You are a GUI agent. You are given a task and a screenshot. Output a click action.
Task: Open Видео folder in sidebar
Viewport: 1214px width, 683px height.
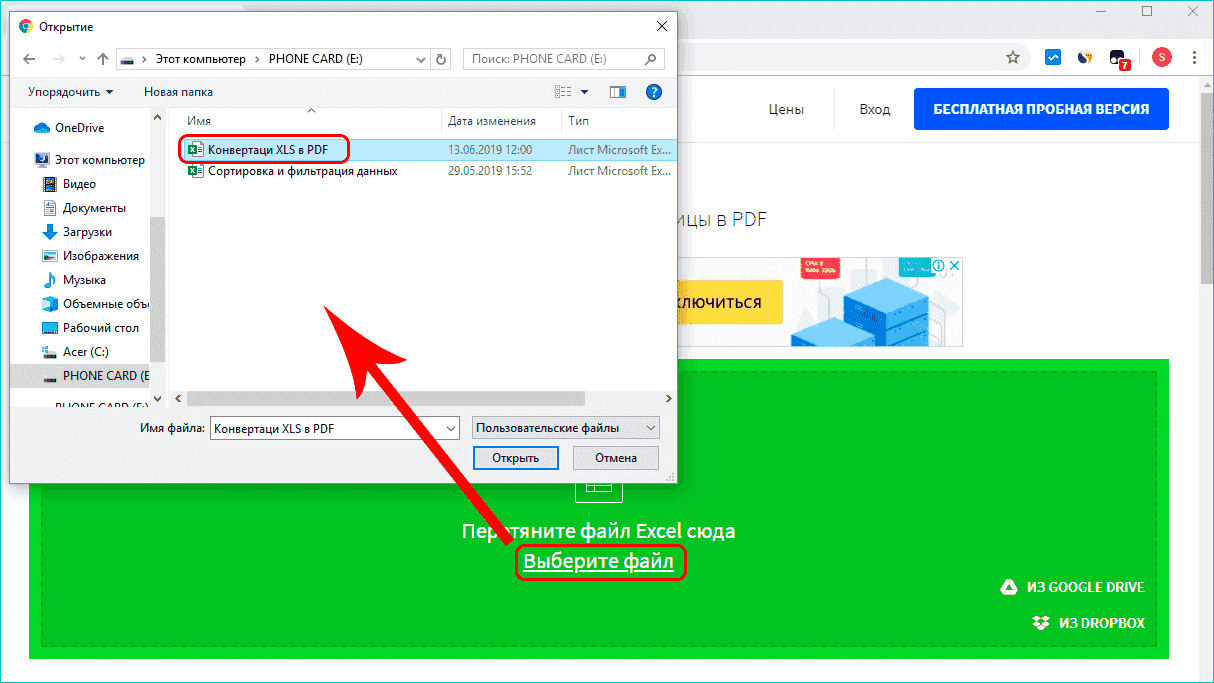[70, 184]
